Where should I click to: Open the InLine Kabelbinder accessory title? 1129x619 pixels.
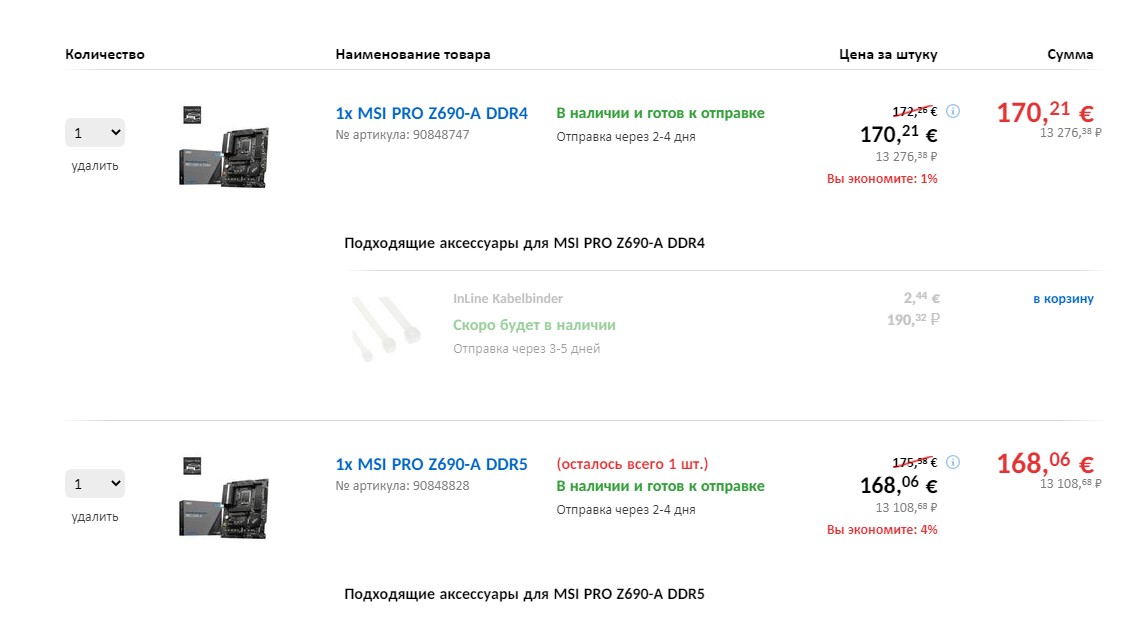pos(508,298)
